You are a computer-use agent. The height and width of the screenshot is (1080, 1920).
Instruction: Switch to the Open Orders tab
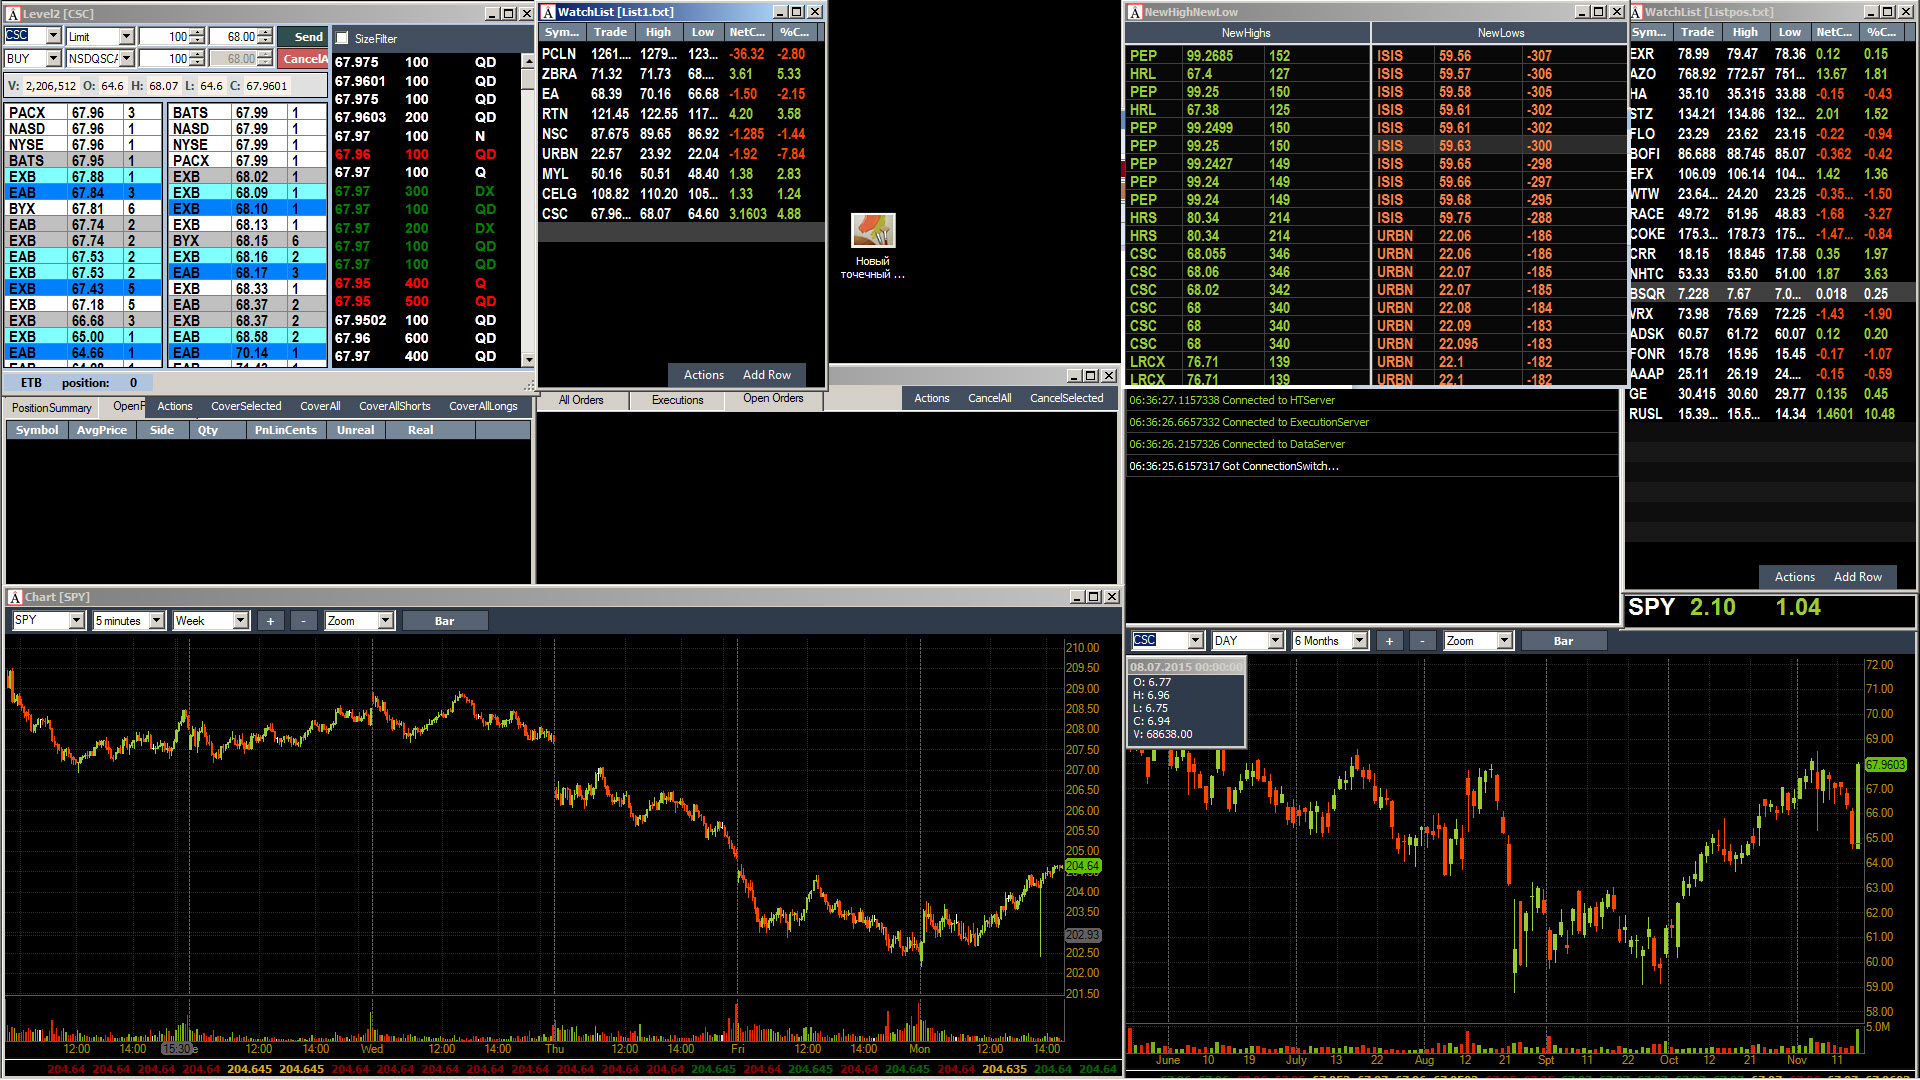[772, 398]
